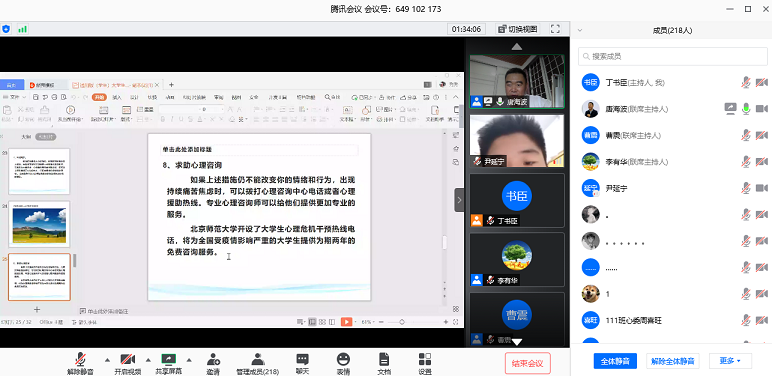772x376 pixels.
Task: Select slide 24 landscape thumbnail
Action: (x=39, y=224)
